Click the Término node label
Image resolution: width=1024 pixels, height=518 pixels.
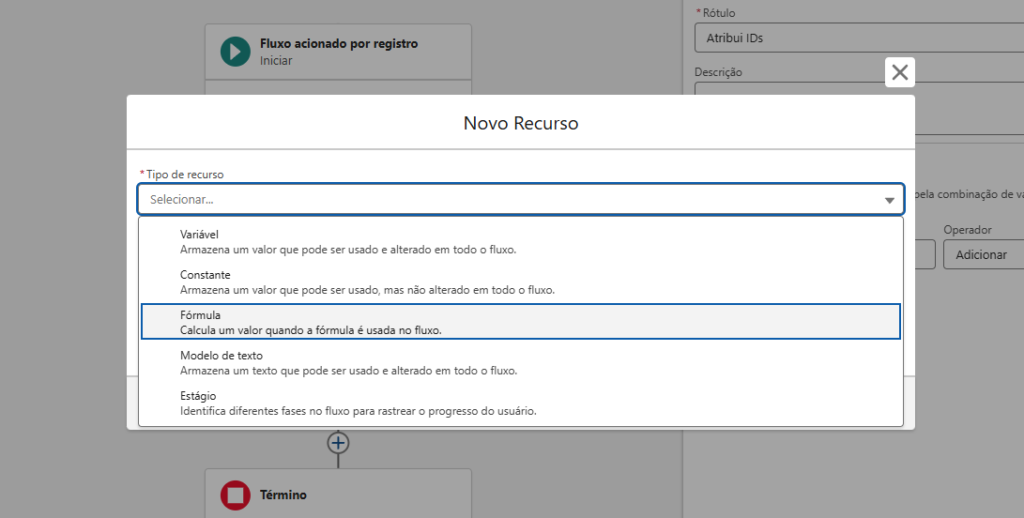coord(283,495)
